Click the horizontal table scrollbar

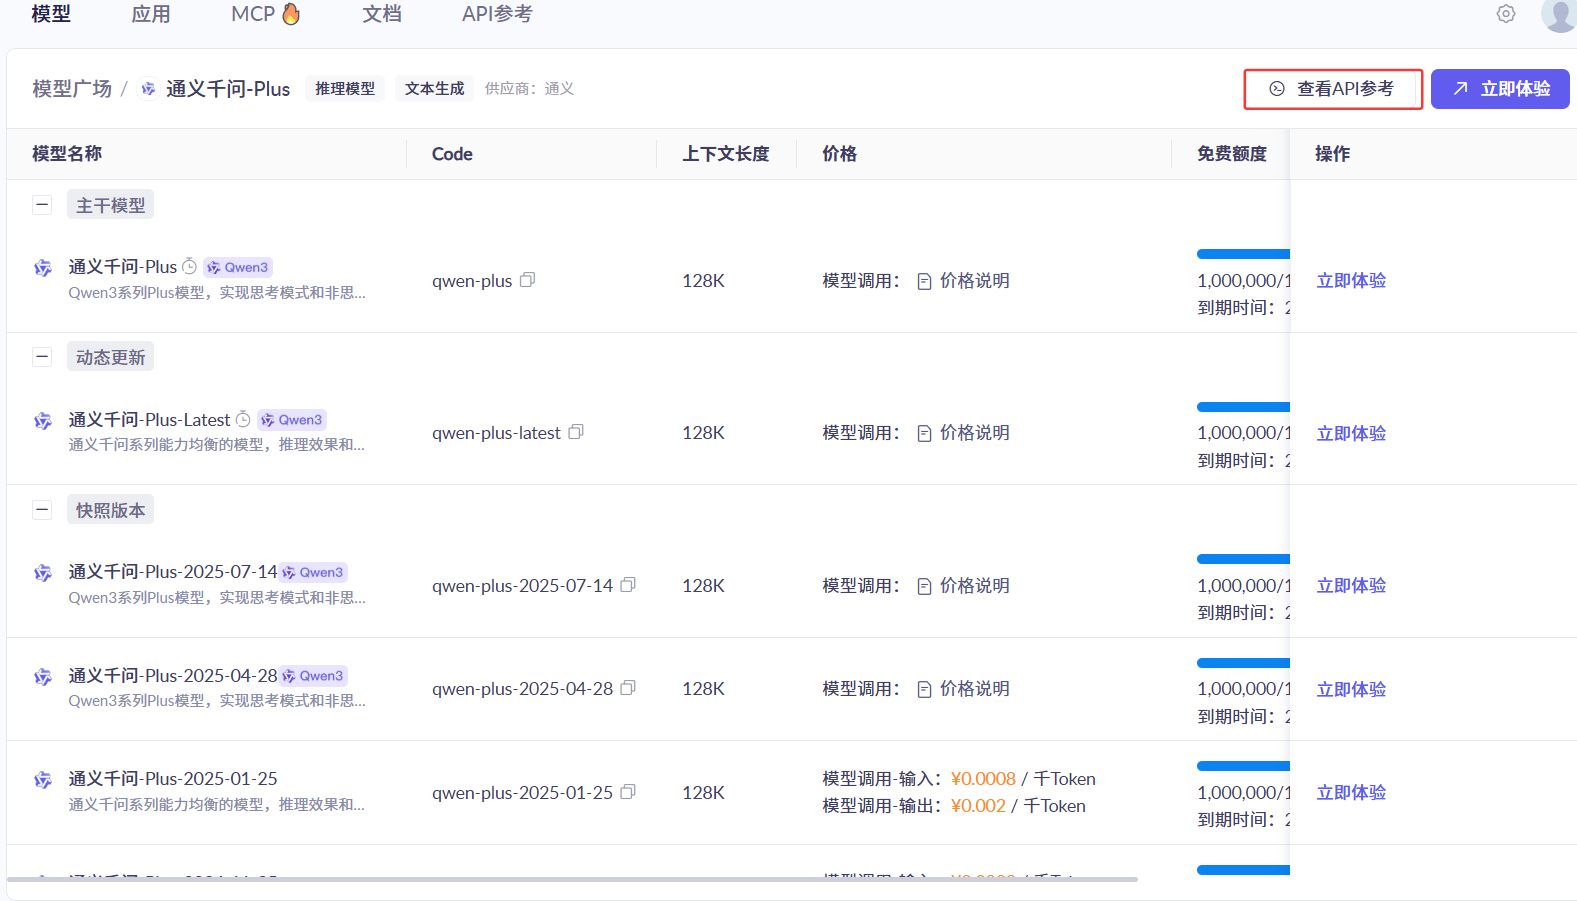pyautogui.click(x=572, y=879)
